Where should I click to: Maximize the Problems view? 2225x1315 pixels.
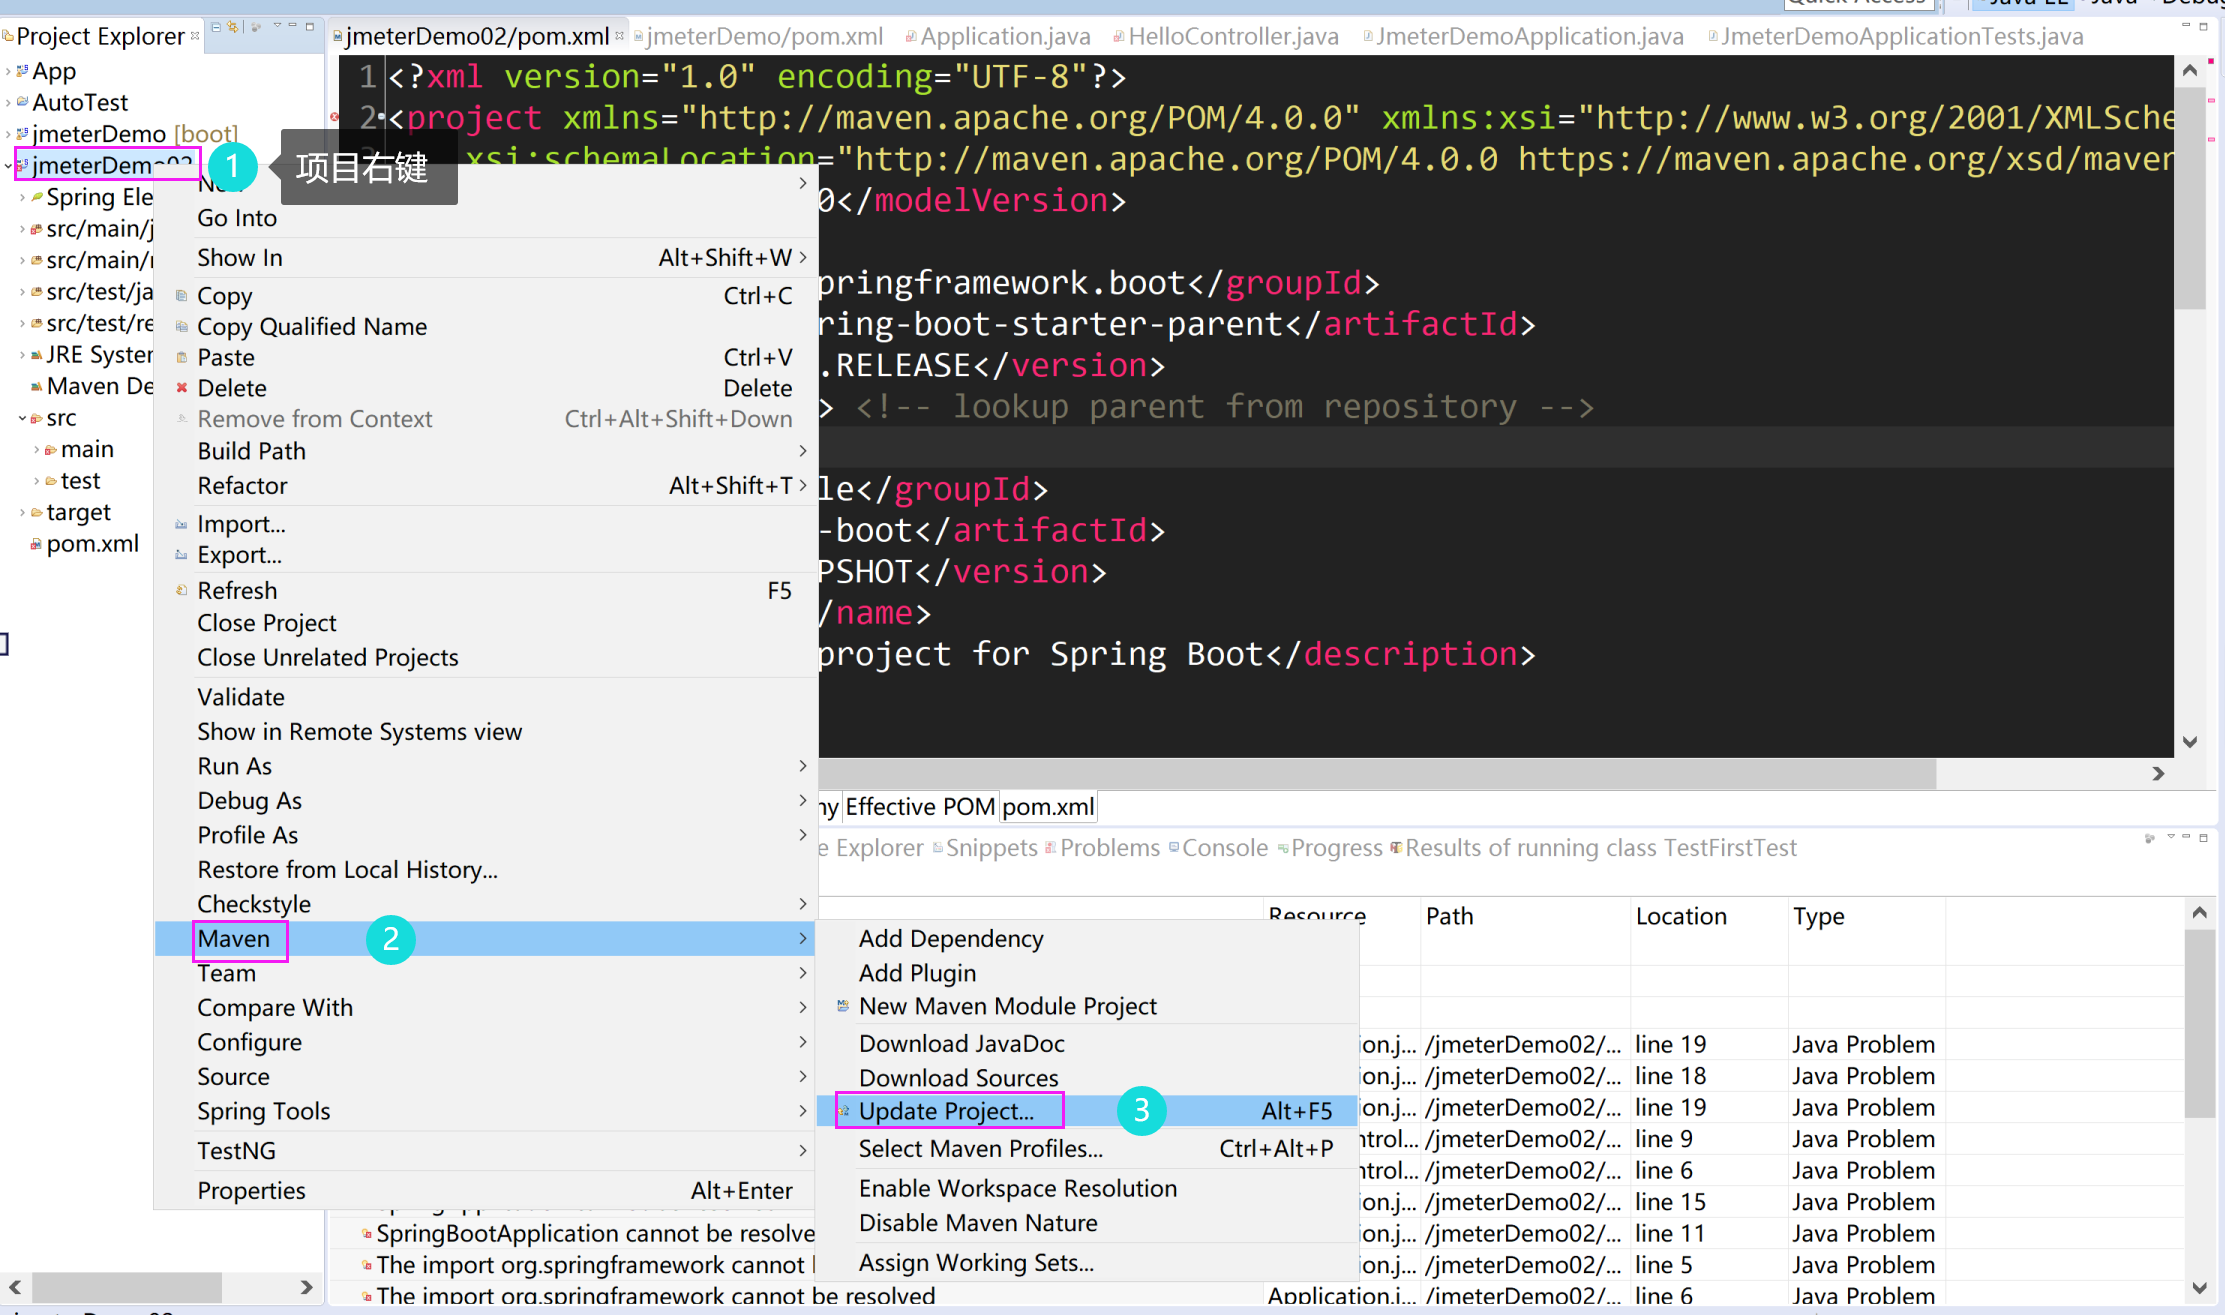(2203, 838)
